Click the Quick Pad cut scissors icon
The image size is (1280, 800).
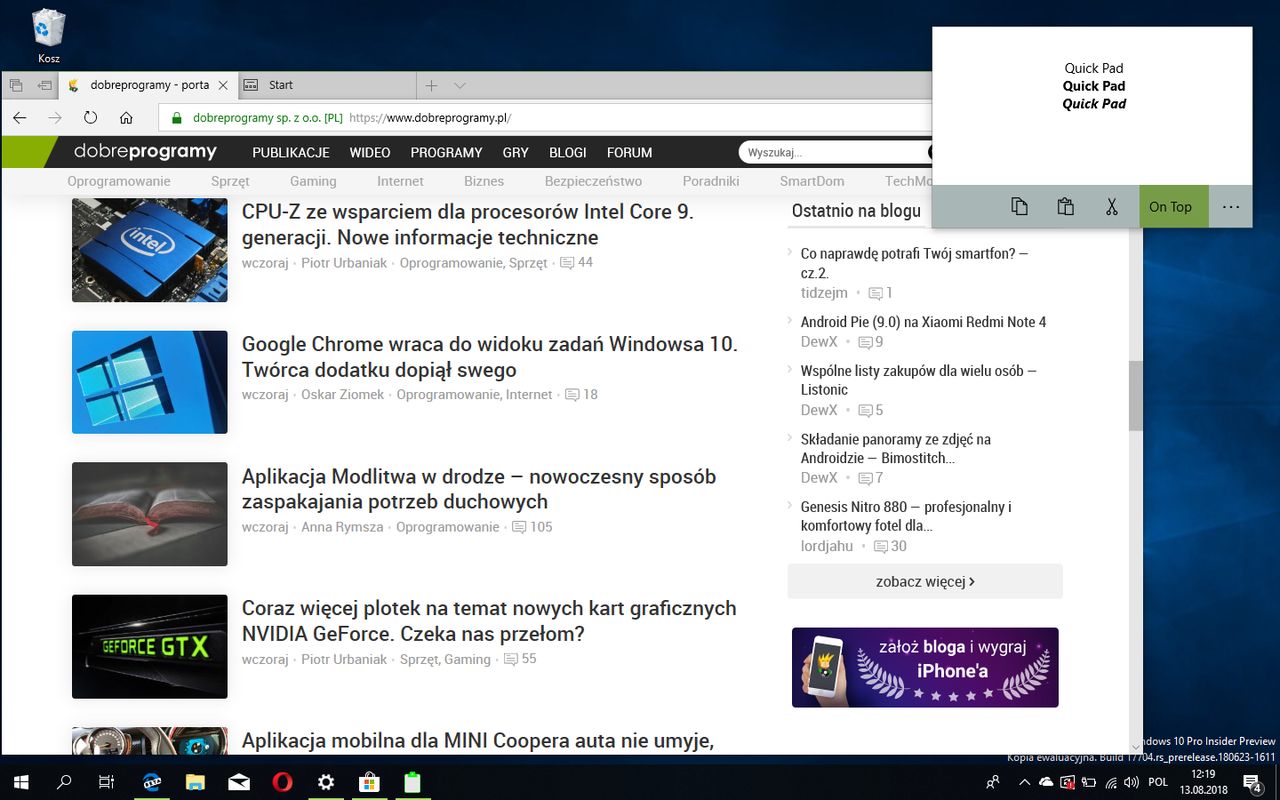point(1111,207)
